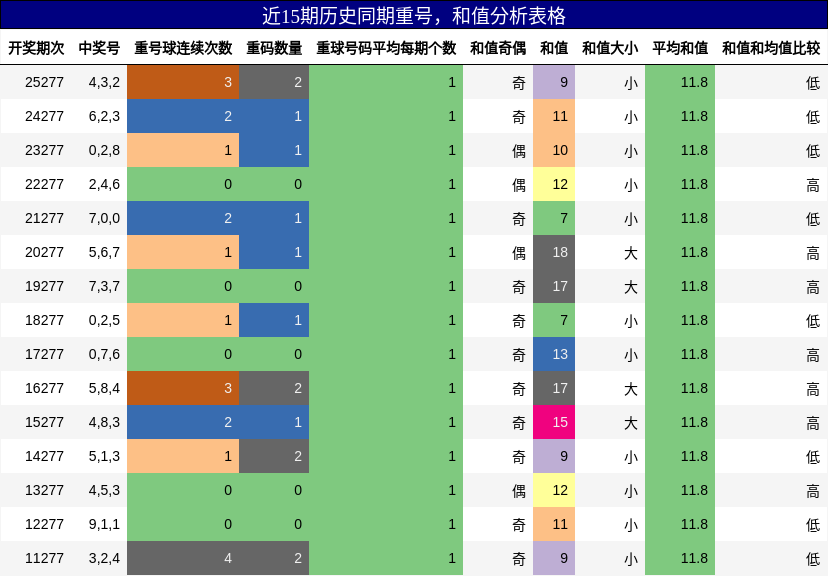The image size is (828, 576).
Task: Click the 和值大小 column header
Action: [610, 48]
